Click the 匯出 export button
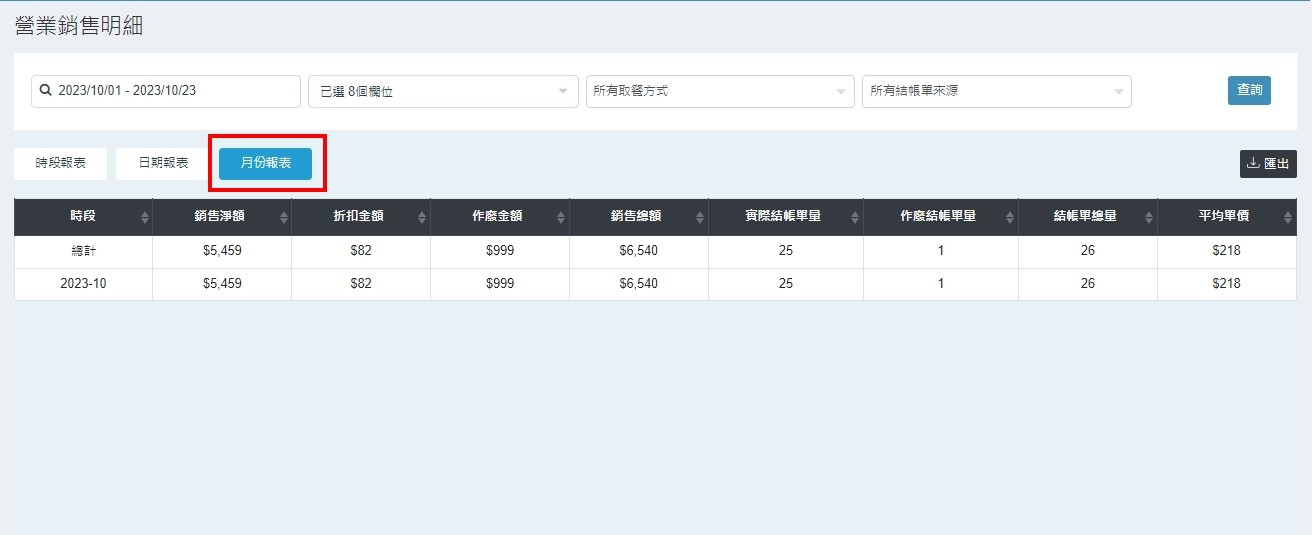 click(x=1268, y=164)
